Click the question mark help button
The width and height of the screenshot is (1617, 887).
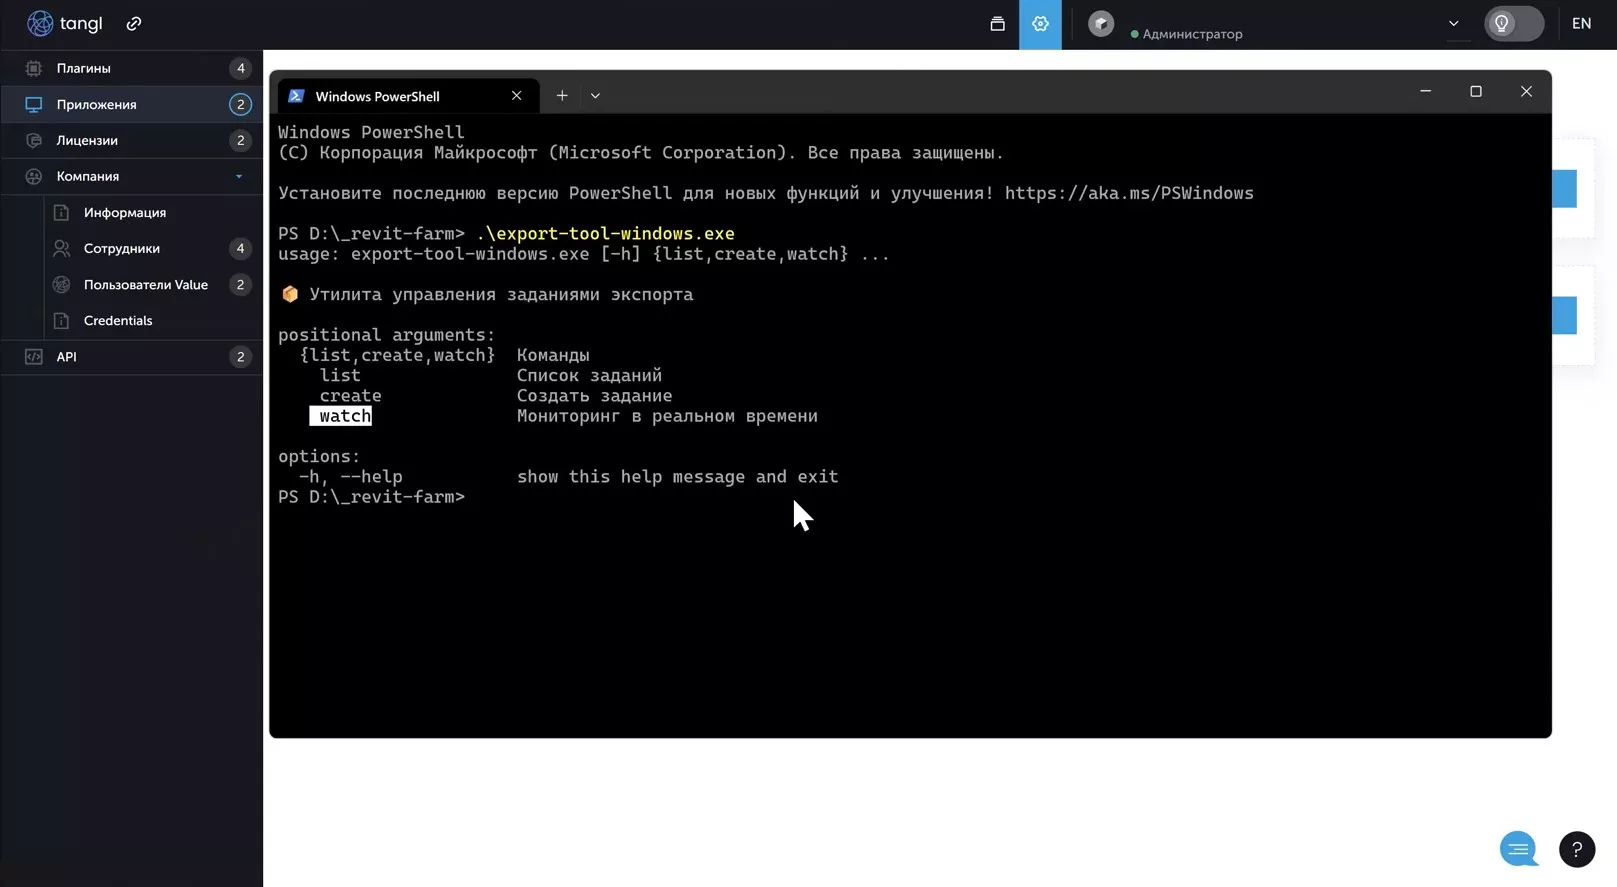[1576, 849]
